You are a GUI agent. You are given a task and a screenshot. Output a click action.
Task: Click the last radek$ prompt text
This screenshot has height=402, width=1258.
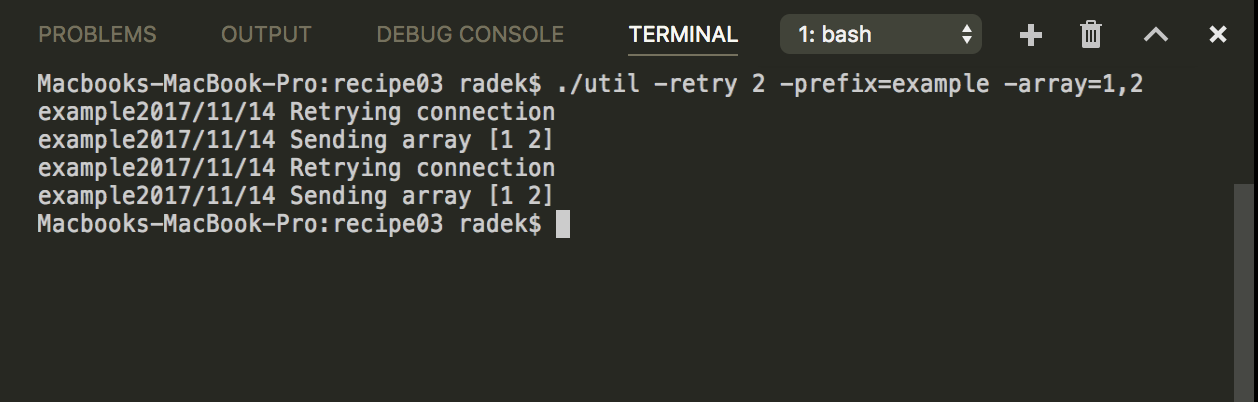click(x=500, y=224)
